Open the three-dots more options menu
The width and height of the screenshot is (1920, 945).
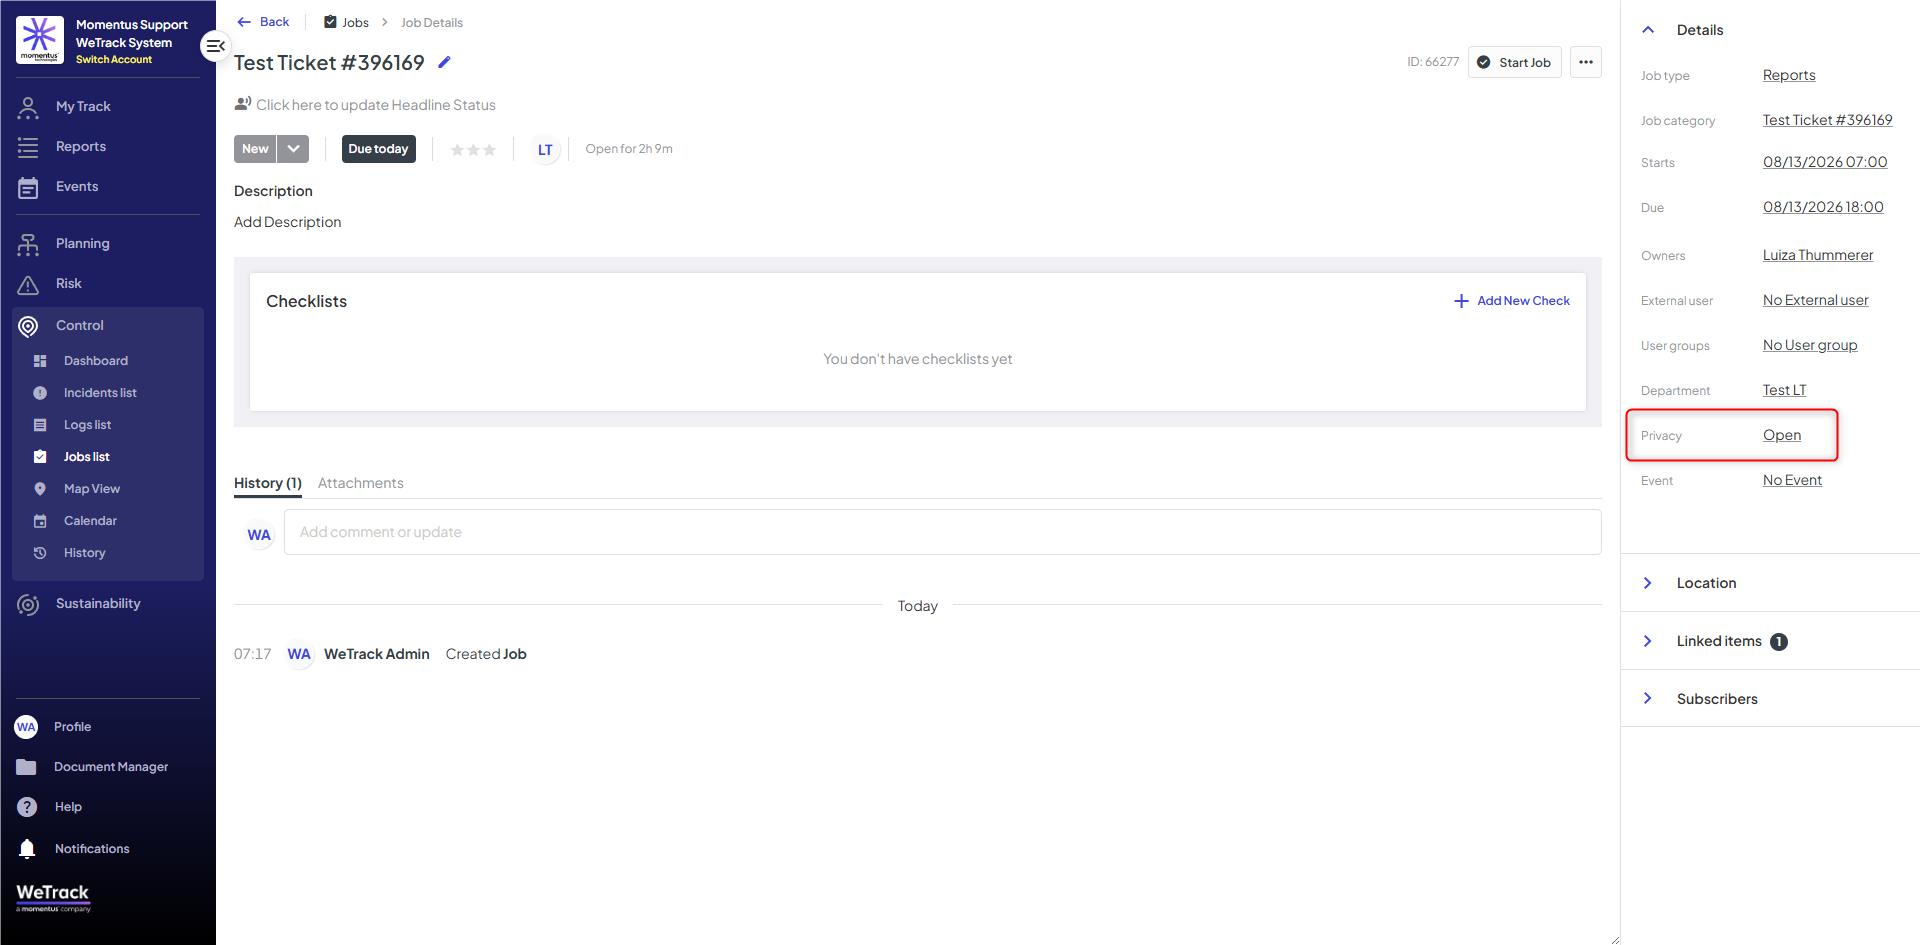click(x=1586, y=62)
